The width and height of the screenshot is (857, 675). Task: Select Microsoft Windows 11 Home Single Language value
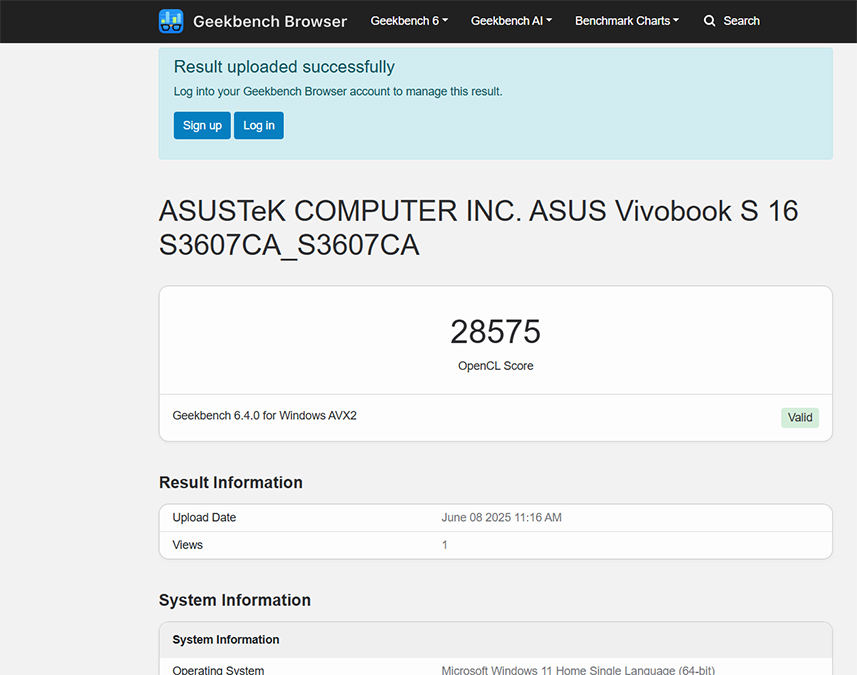pos(578,670)
